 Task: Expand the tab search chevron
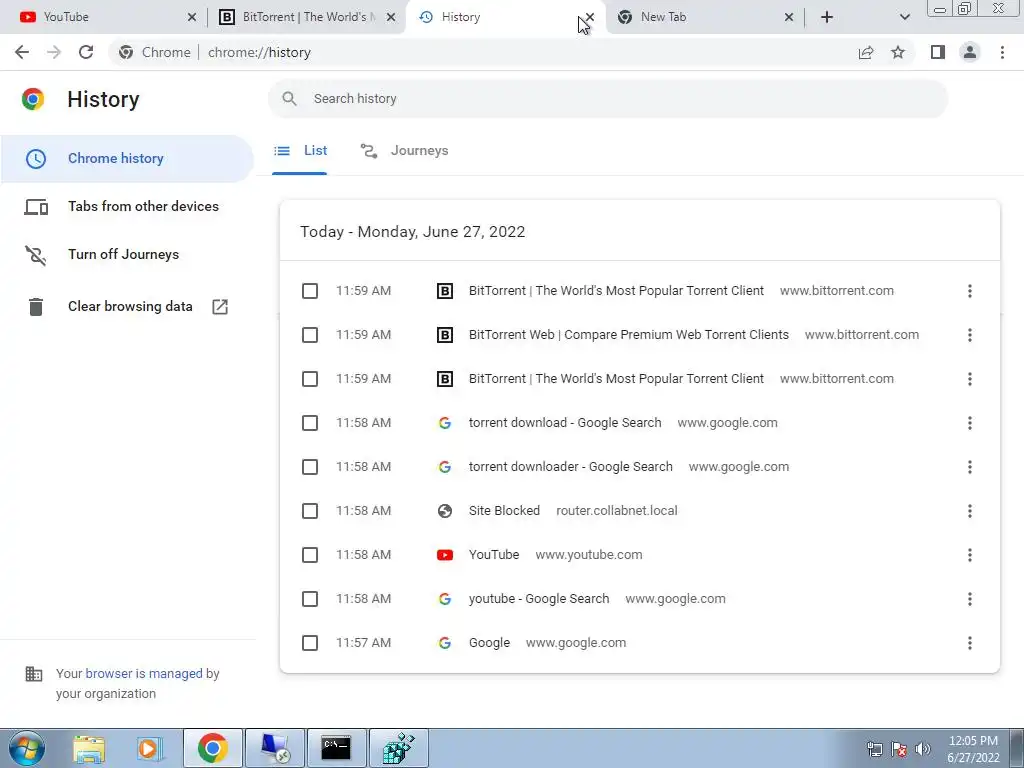point(904,17)
